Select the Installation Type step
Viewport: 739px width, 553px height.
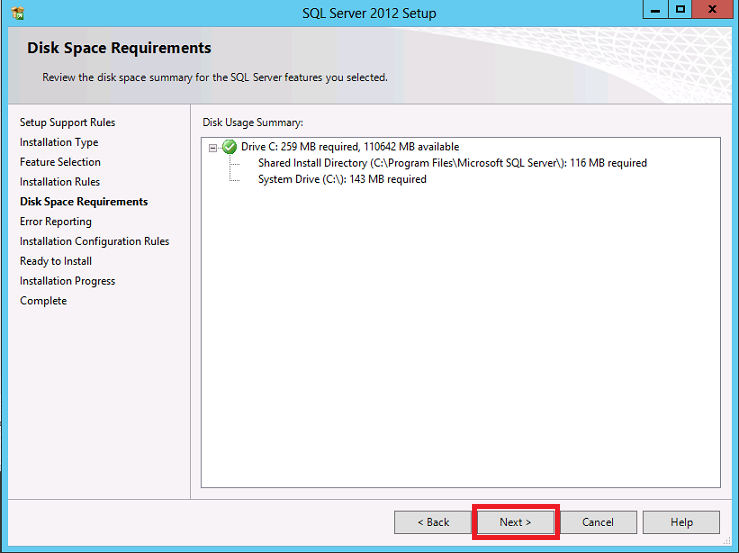pos(59,142)
